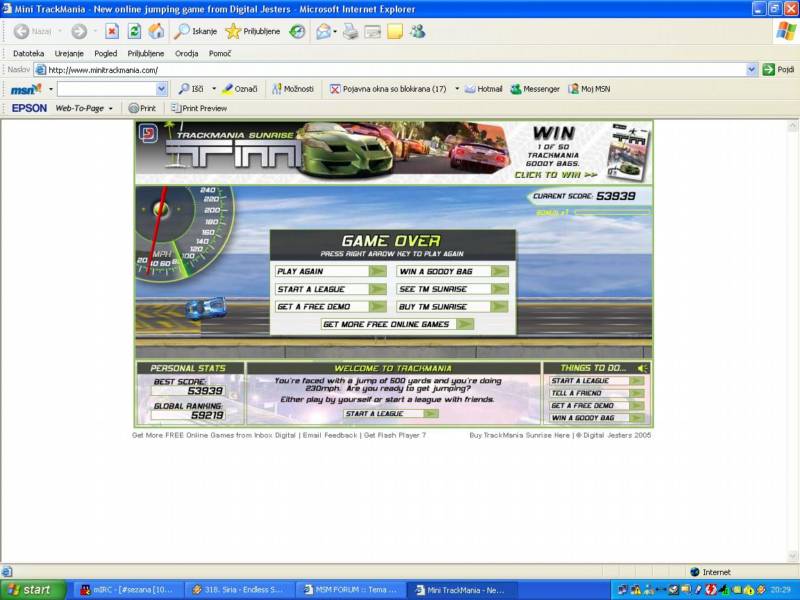800x600 pixels.
Task: Click the Click To Win banner link
Action: point(556,175)
